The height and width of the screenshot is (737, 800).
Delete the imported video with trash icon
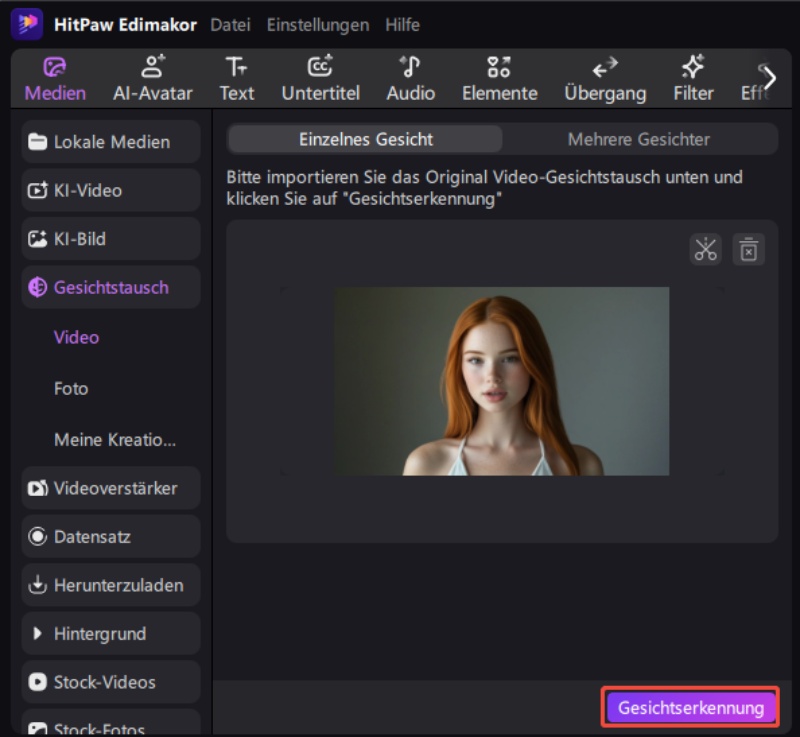pos(748,250)
